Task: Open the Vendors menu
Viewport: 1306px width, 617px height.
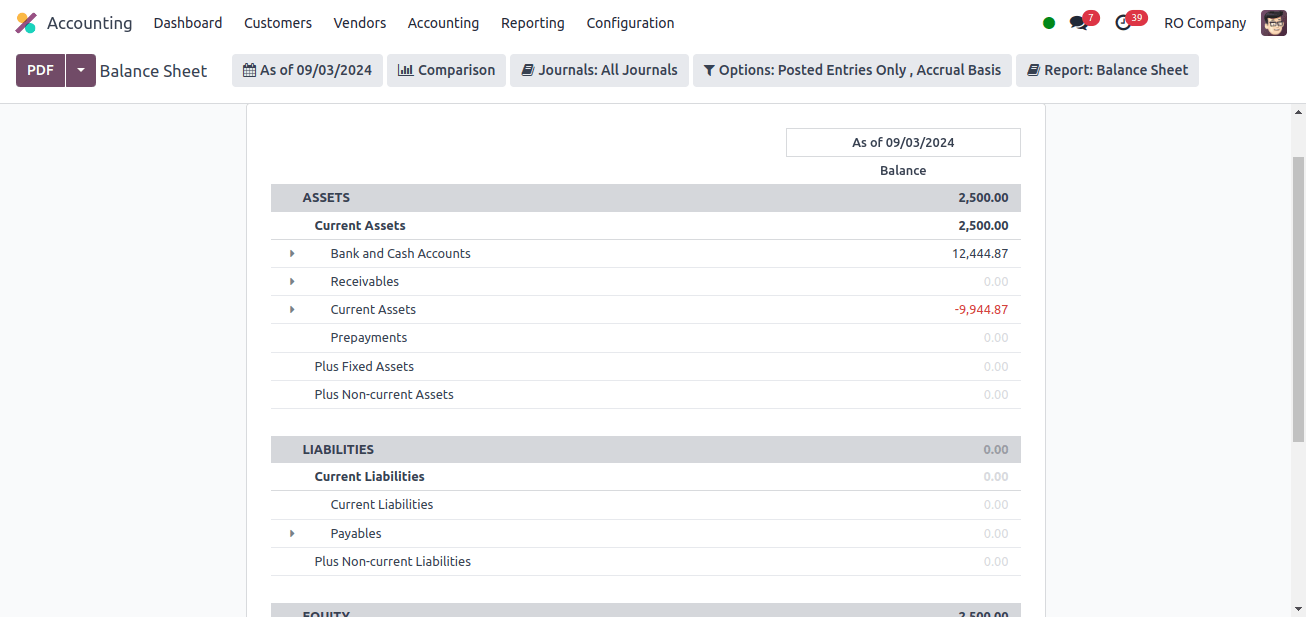Action: tap(360, 23)
